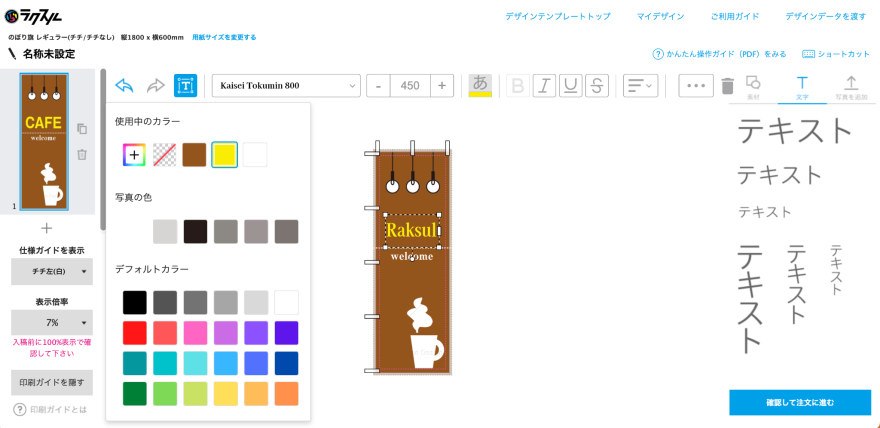
Task: Select the transparent no-color swatch
Action: point(164,155)
